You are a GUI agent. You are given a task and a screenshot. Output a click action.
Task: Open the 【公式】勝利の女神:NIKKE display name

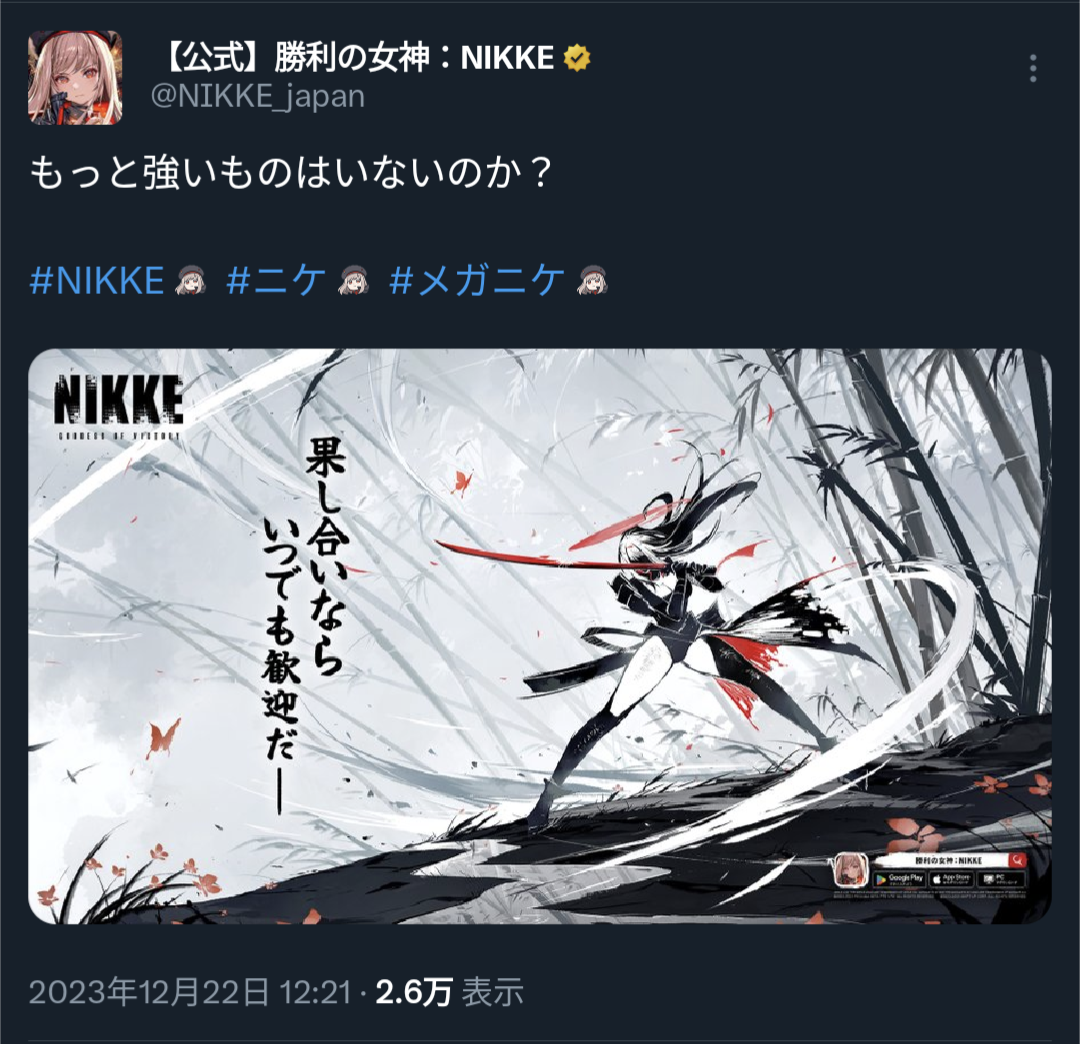(x=356, y=58)
